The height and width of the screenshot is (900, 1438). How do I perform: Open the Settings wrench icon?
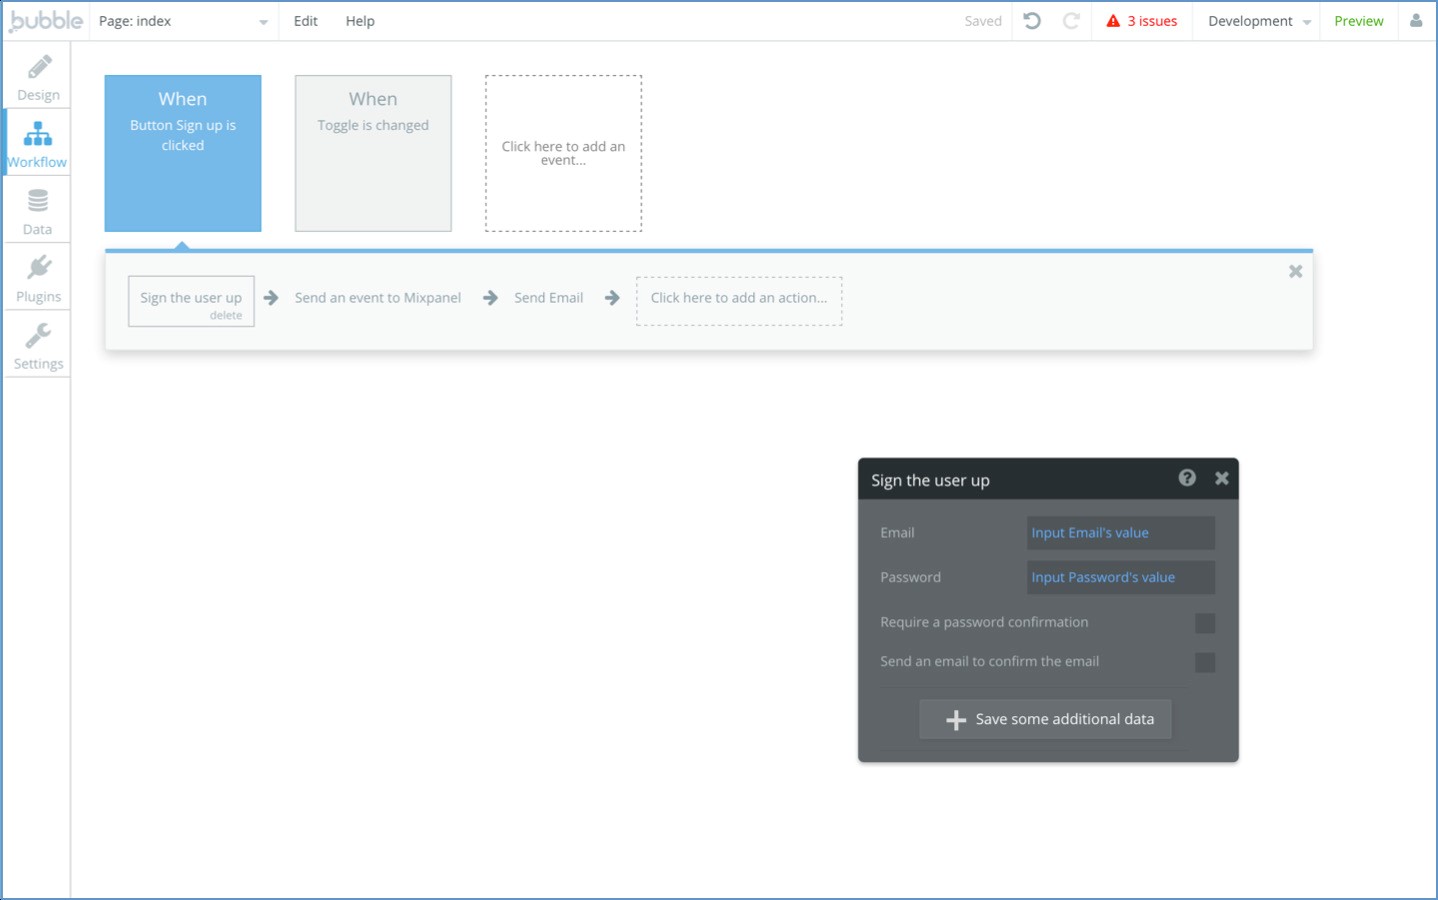click(39, 335)
